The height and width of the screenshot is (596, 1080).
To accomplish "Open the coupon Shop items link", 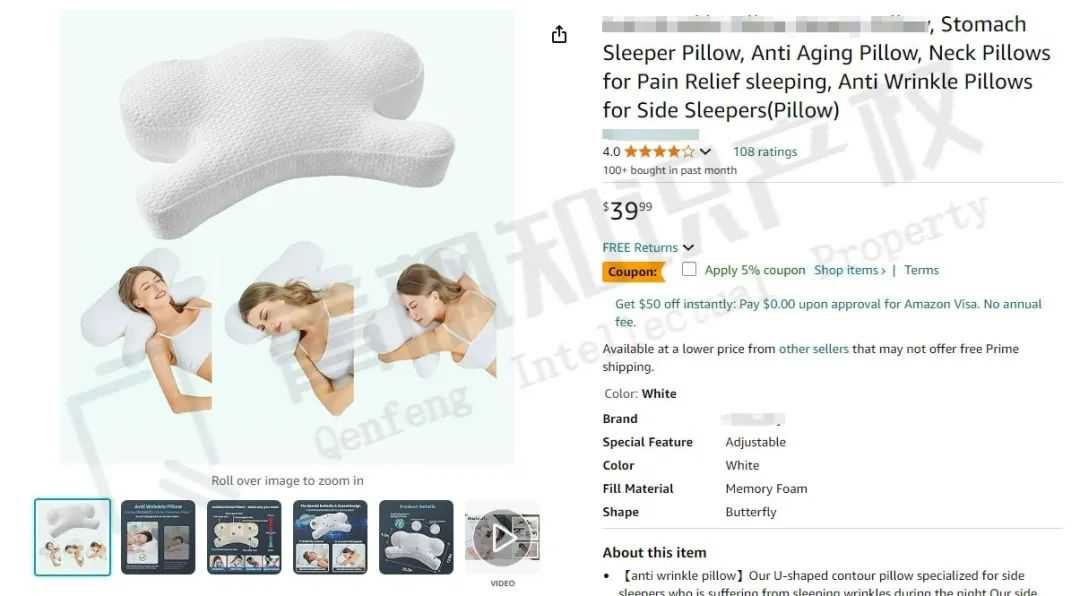I will point(849,270).
